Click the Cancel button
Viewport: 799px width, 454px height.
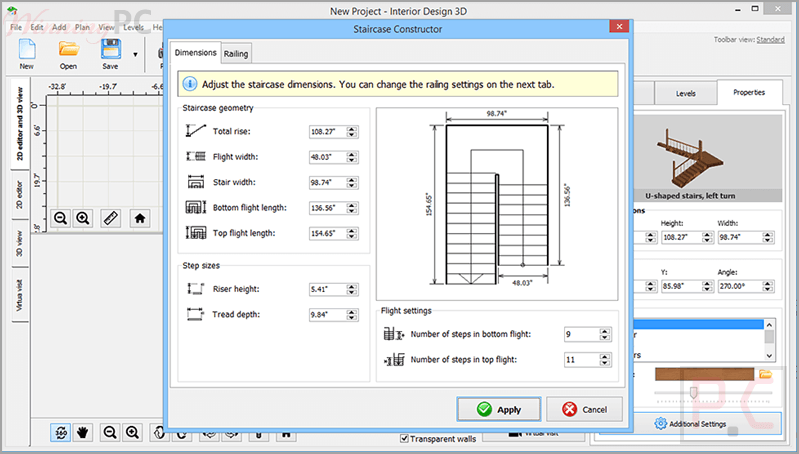coord(584,409)
